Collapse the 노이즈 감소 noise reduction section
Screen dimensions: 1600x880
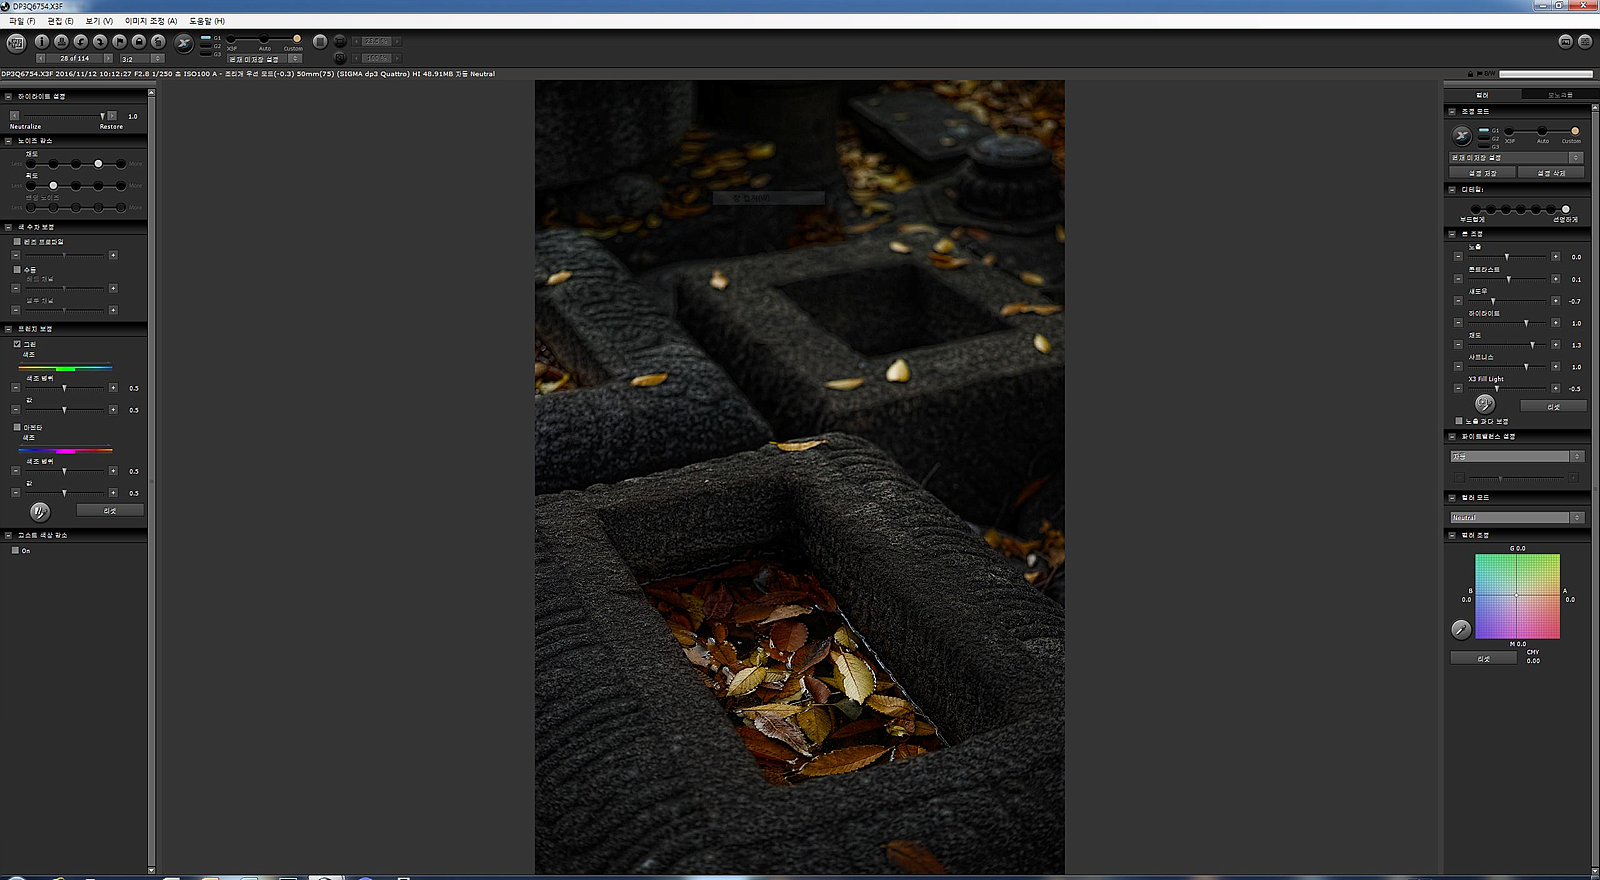coord(9,141)
